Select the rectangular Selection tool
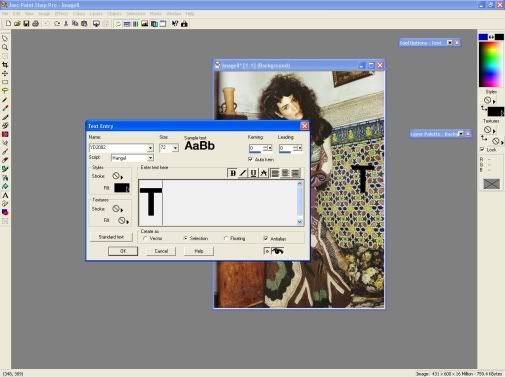The width and height of the screenshot is (505, 377). coord(5,82)
